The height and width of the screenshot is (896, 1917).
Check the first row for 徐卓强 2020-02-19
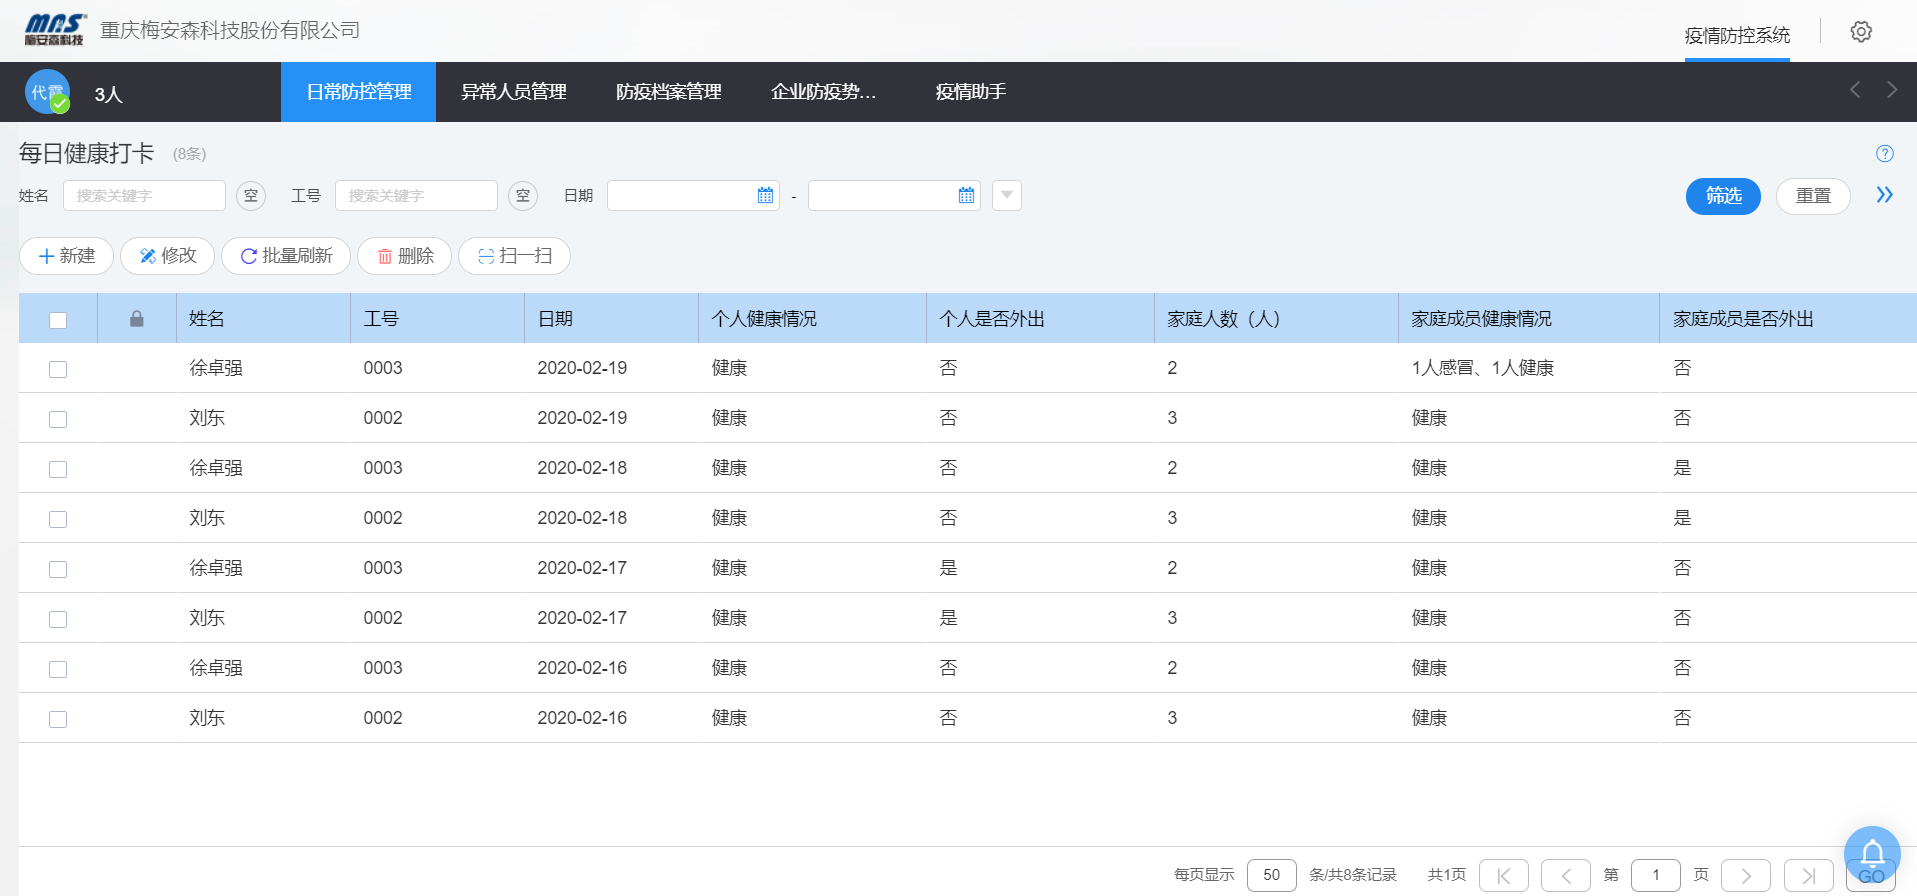(58, 369)
